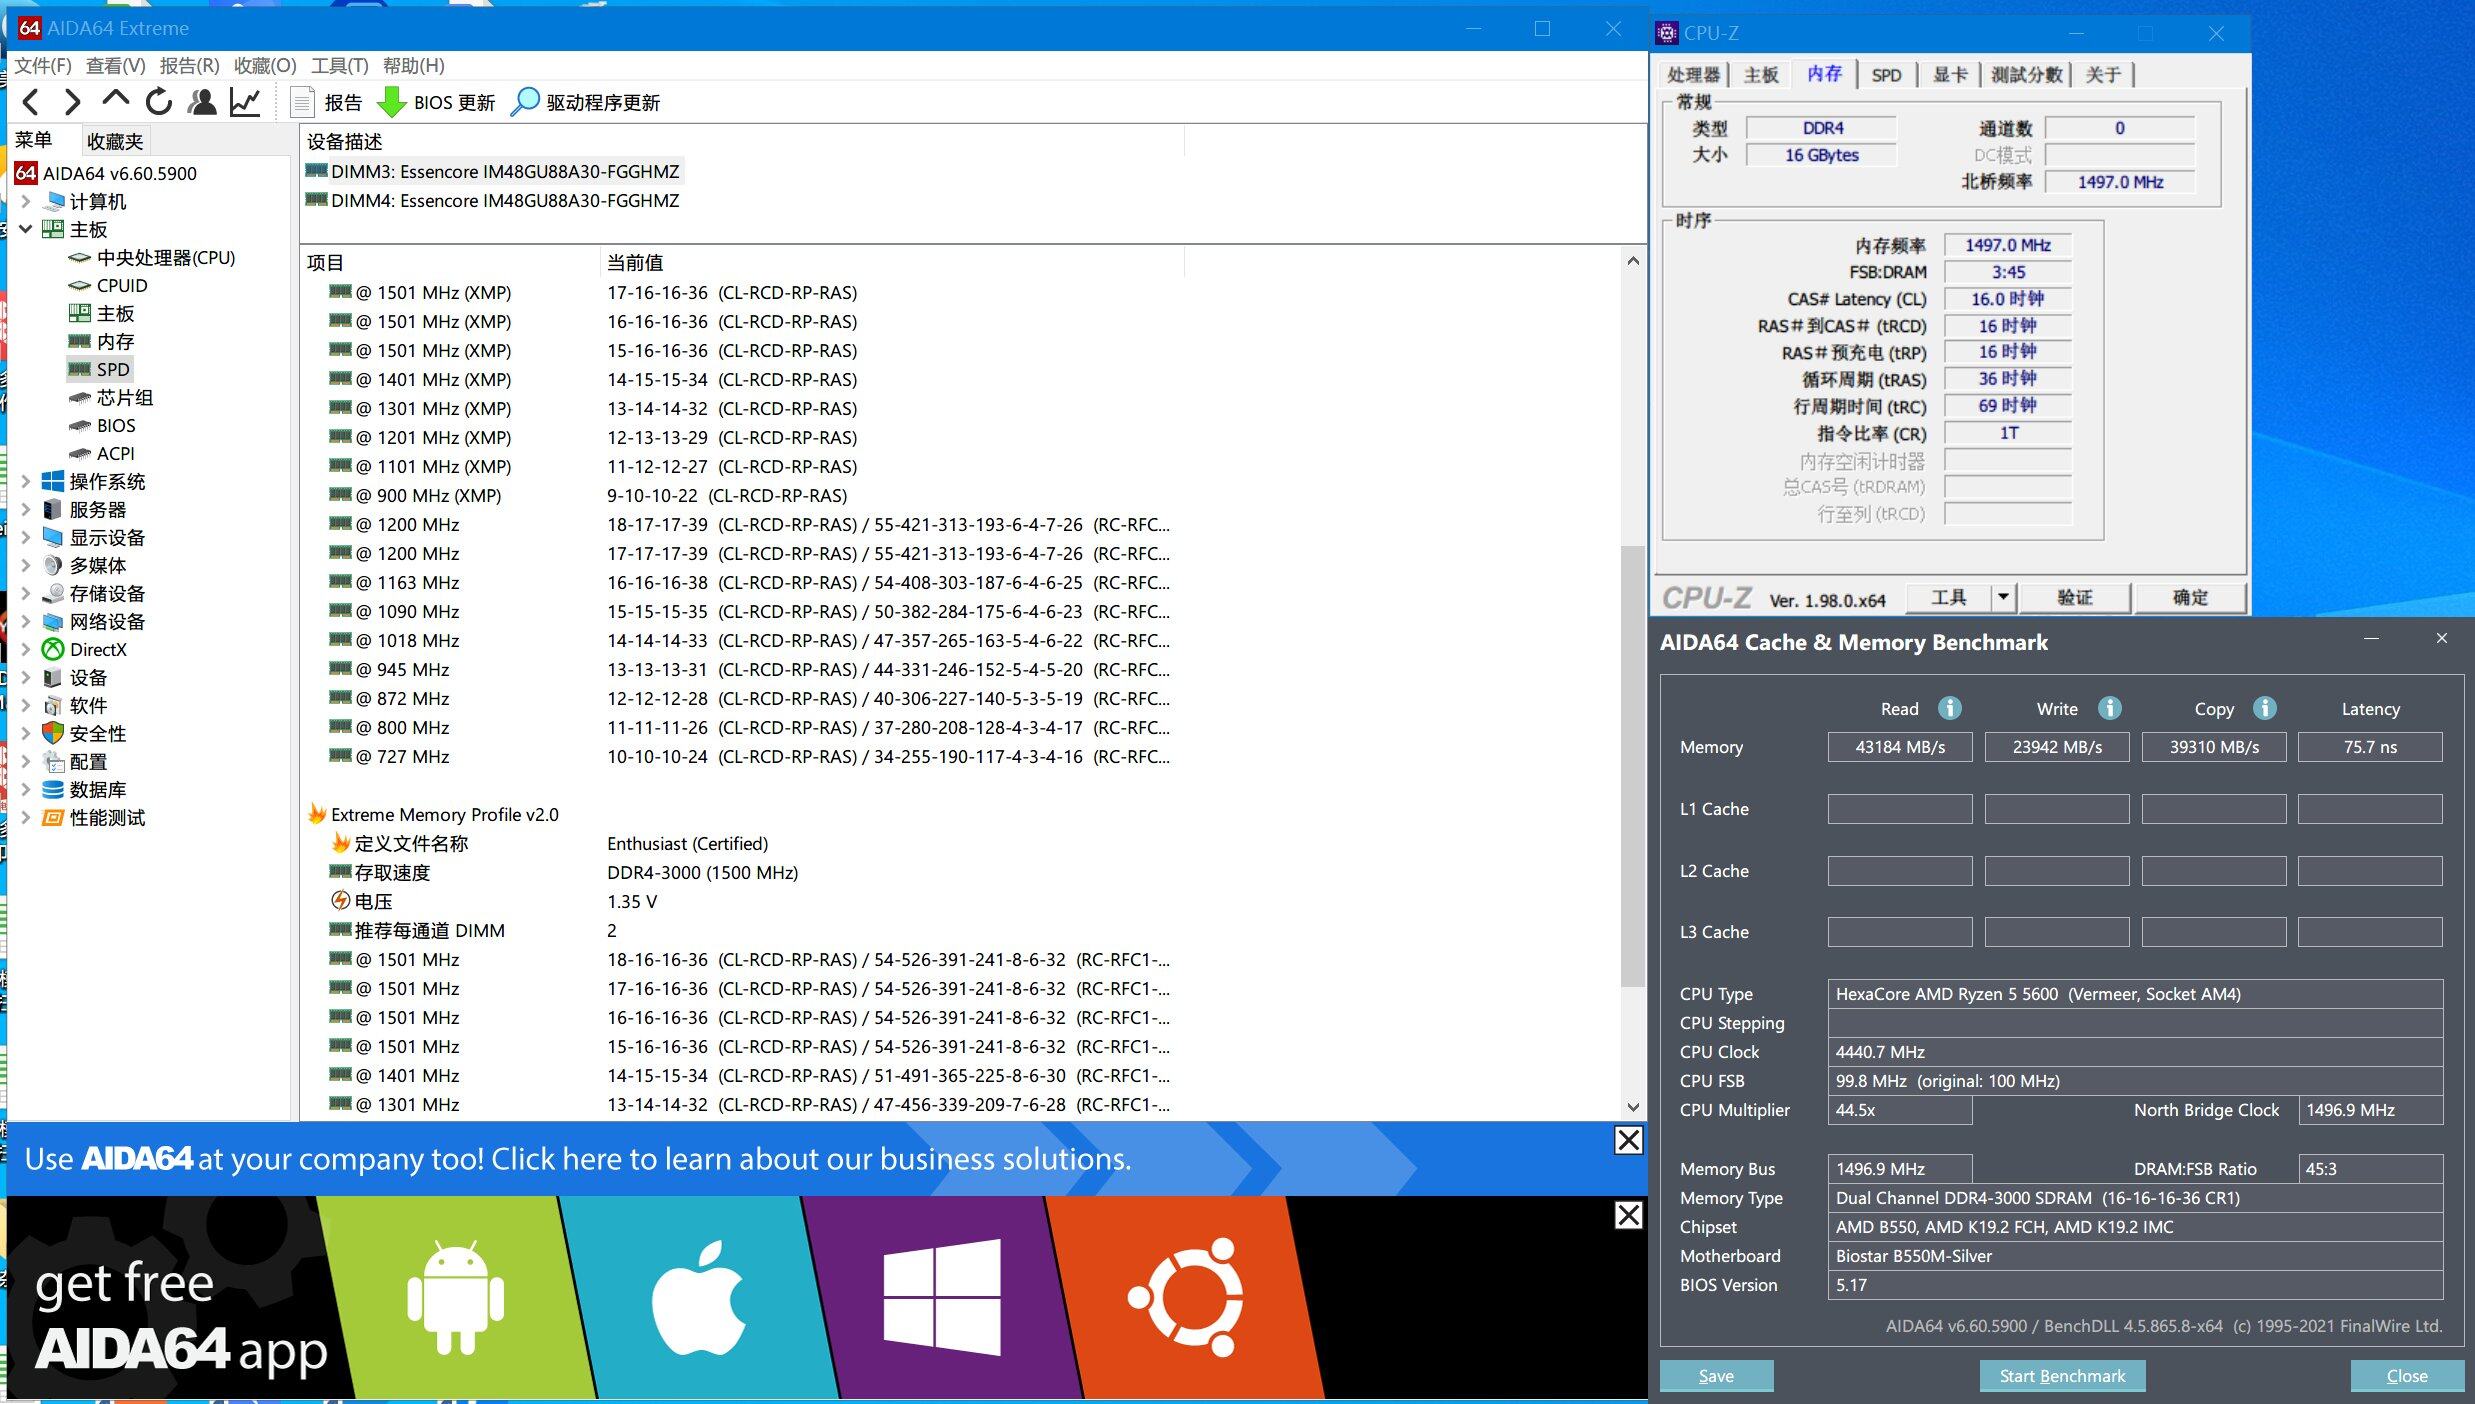Go forward with the AIDA64 forward arrow
The height and width of the screenshot is (1404, 2475).
coord(72,102)
